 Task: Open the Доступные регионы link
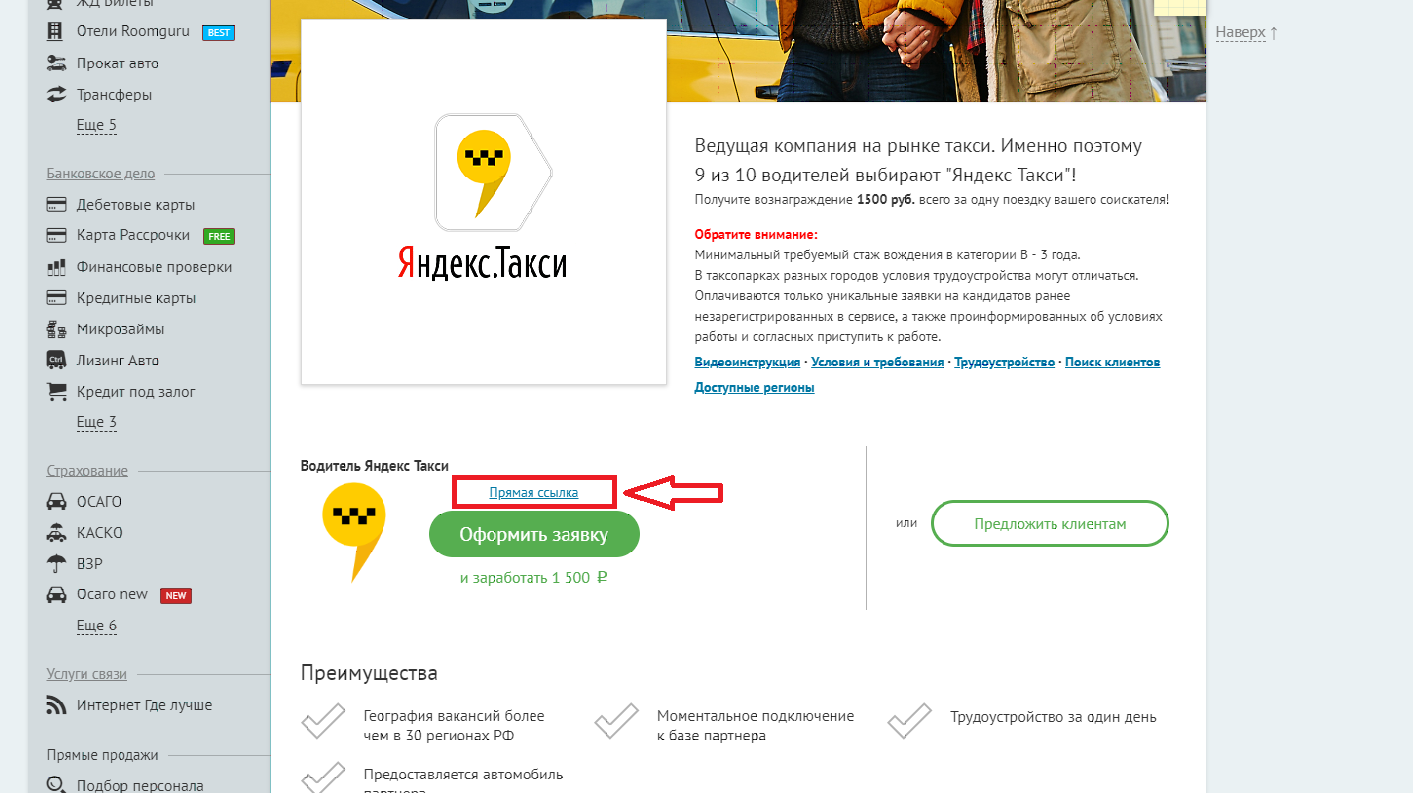pyautogui.click(x=754, y=388)
